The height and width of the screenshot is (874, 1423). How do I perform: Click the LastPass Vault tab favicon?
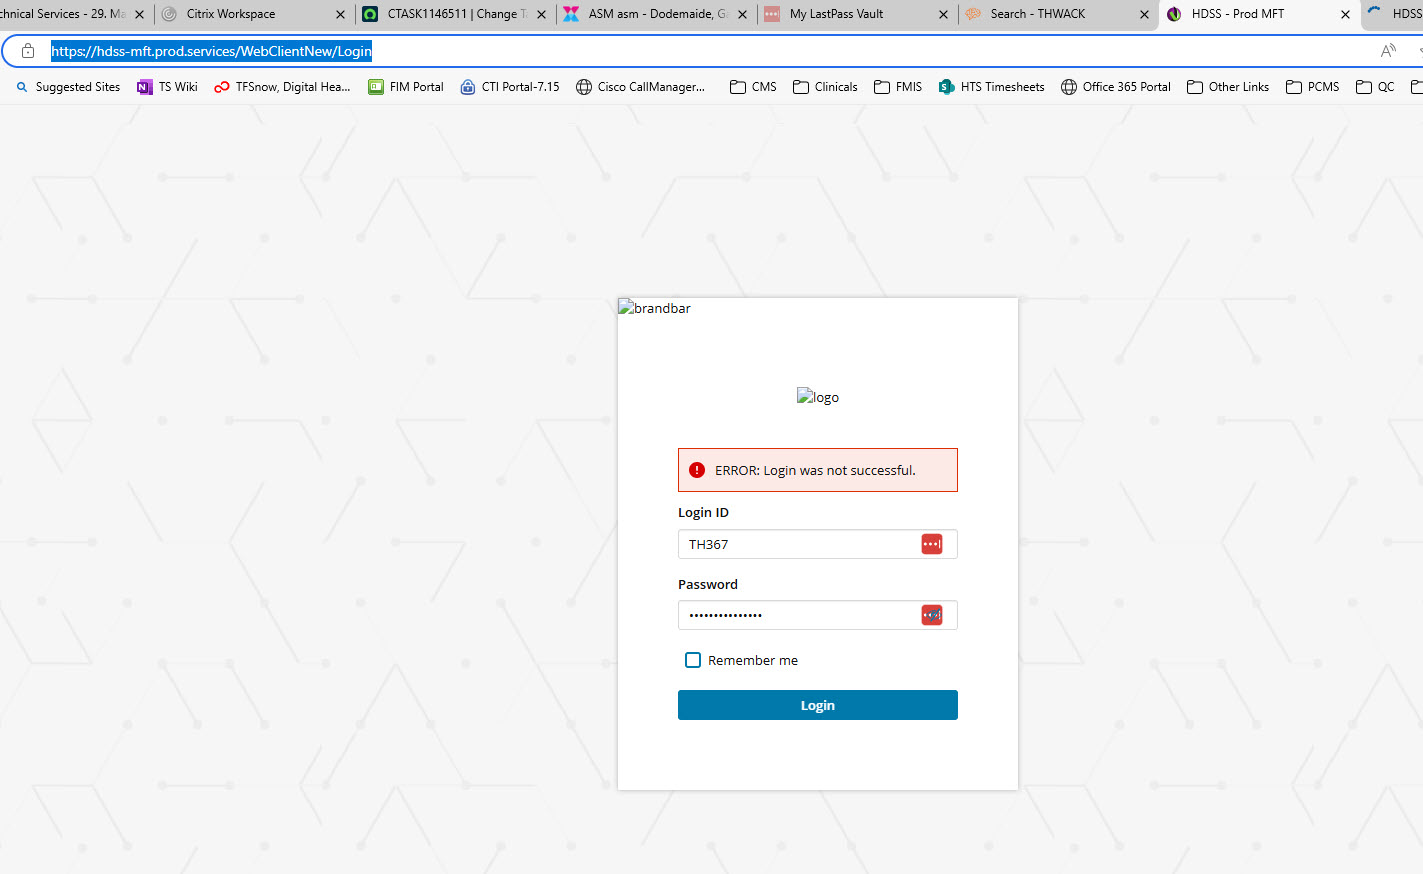[x=772, y=14]
